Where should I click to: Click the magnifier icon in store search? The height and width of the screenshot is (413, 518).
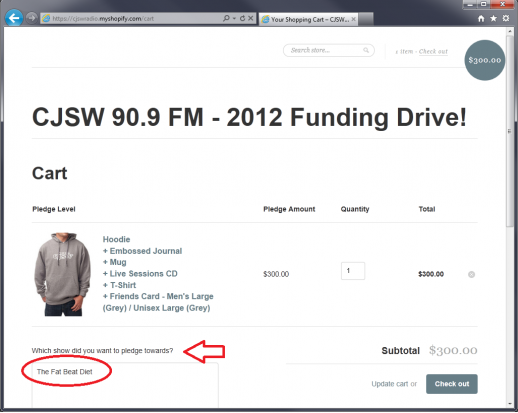(366, 50)
